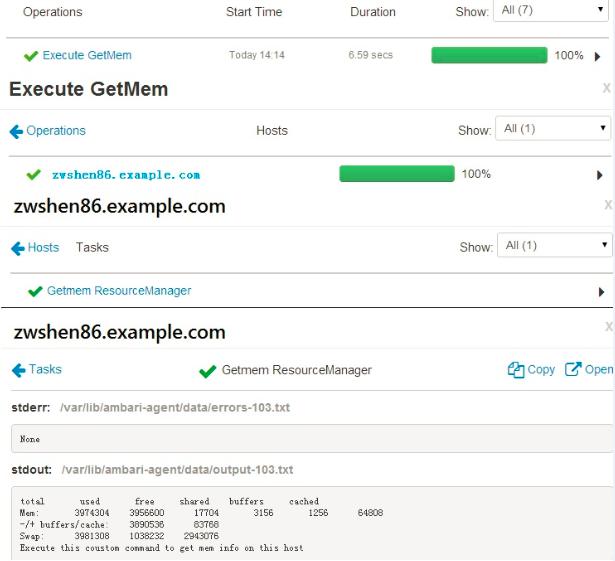Viewport: 615px width, 561px height.
Task: Click the Open external icon
Action: (573, 369)
